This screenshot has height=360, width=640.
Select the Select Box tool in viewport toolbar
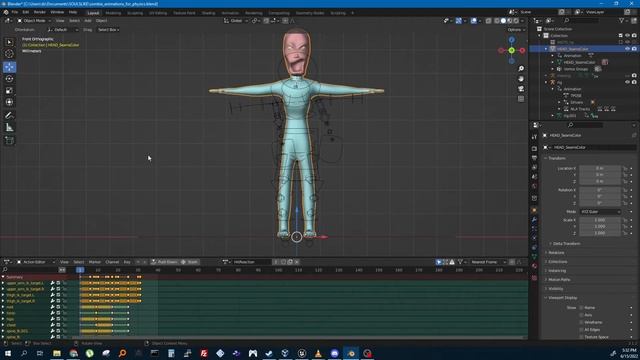click(x=9, y=42)
